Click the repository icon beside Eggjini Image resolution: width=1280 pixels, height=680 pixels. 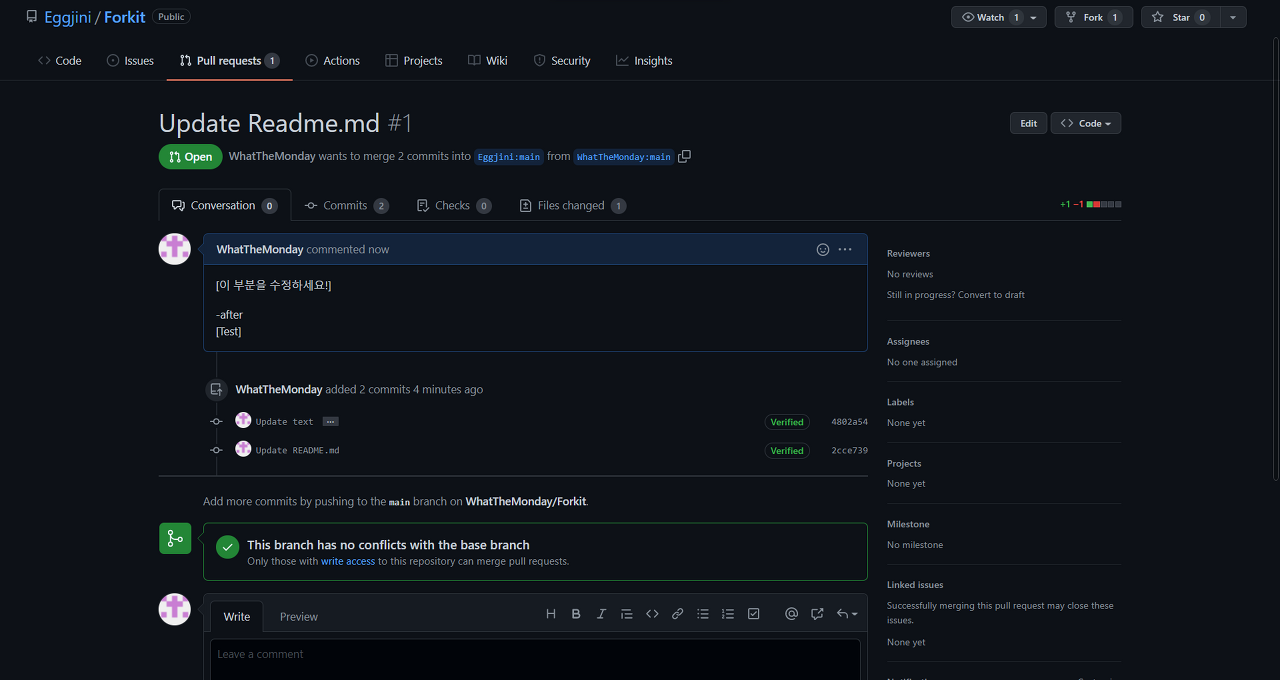pyautogui.click(x=32, y=17)
